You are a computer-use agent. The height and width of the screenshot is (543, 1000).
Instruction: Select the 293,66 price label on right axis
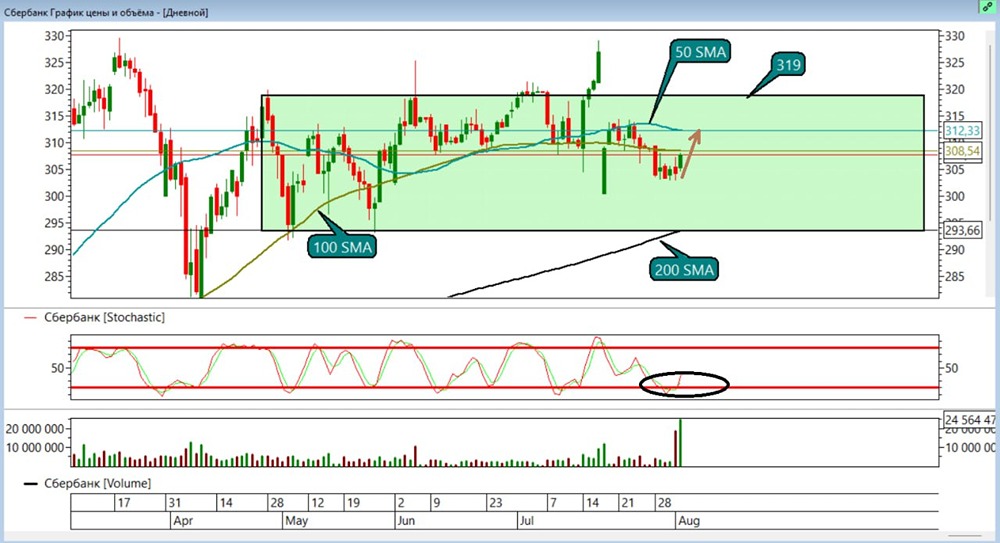[x=962, y=230]
